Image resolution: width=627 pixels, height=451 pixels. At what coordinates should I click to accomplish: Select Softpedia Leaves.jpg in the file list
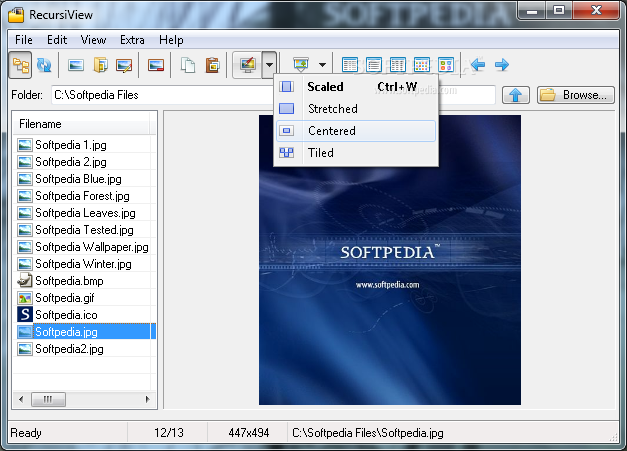pos(85,213)
